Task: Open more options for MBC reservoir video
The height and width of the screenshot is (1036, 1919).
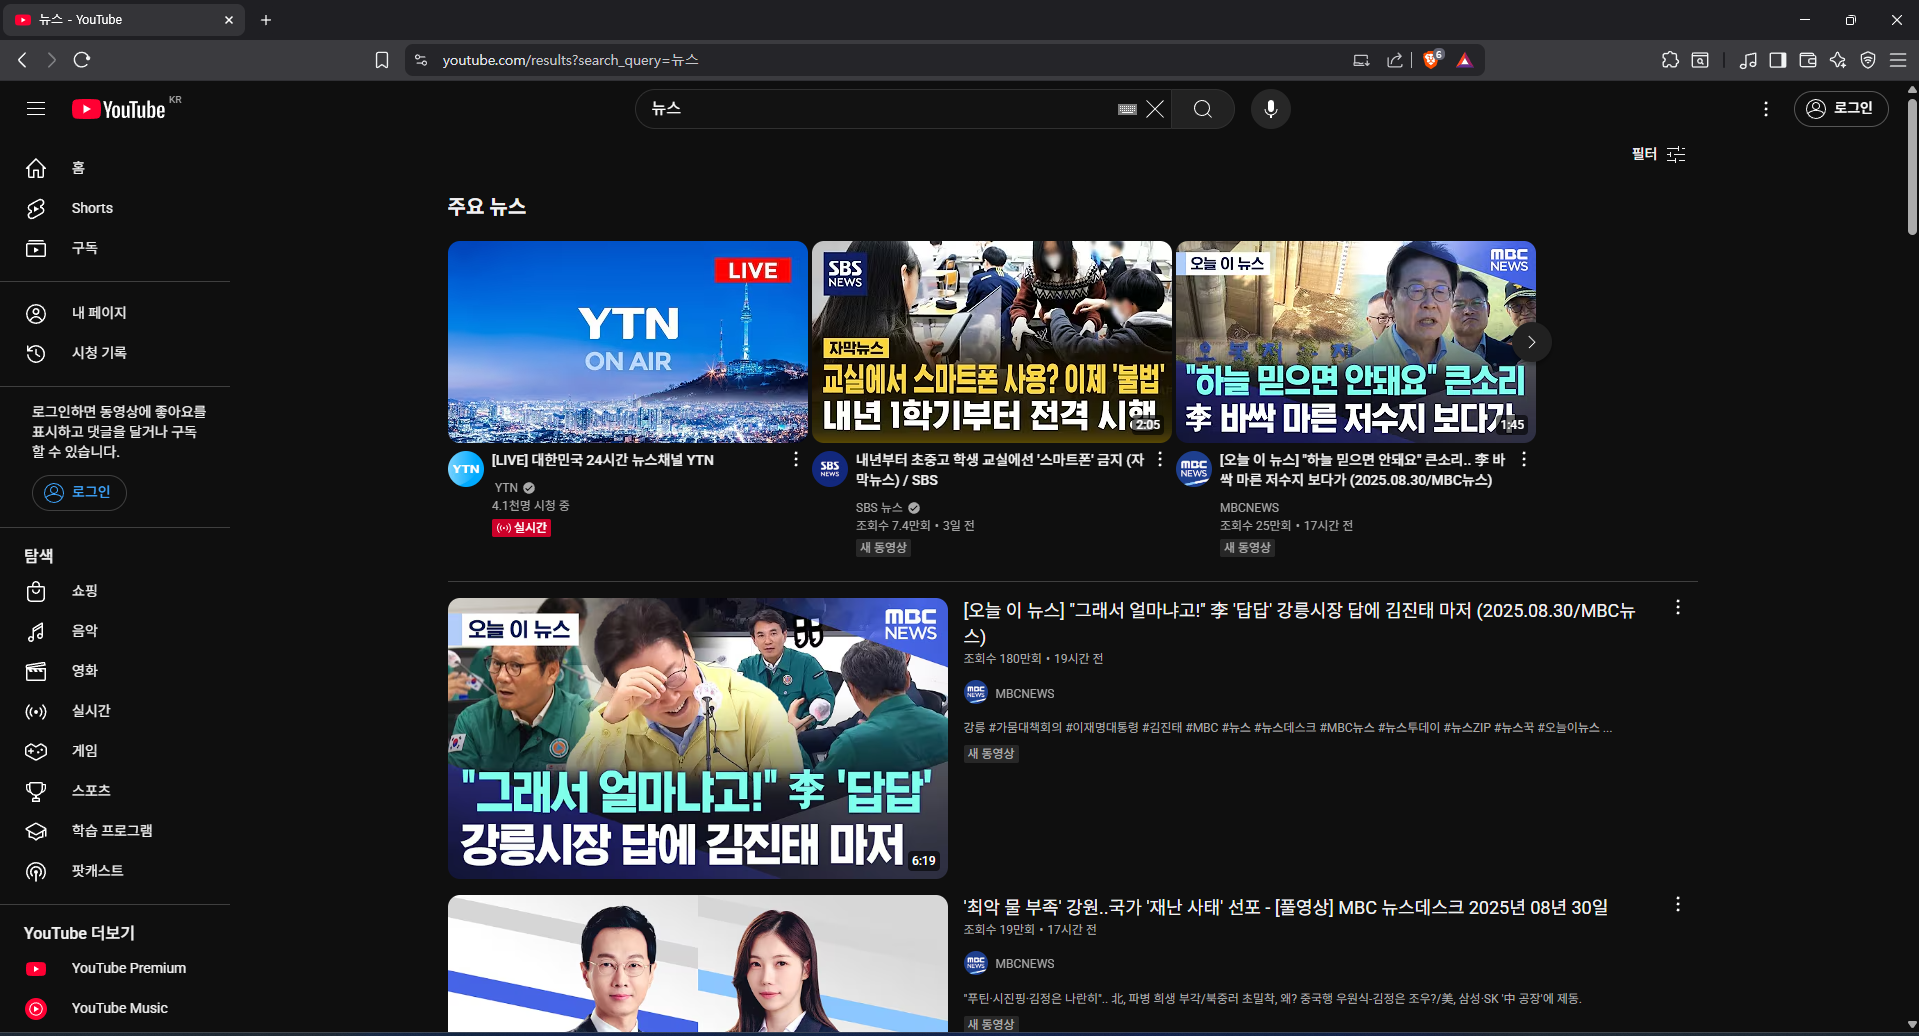Action: click(1524, 460)
